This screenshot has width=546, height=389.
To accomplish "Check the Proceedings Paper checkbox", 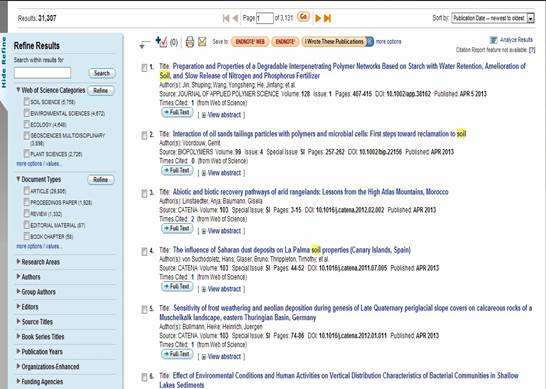I will (26, 202).
